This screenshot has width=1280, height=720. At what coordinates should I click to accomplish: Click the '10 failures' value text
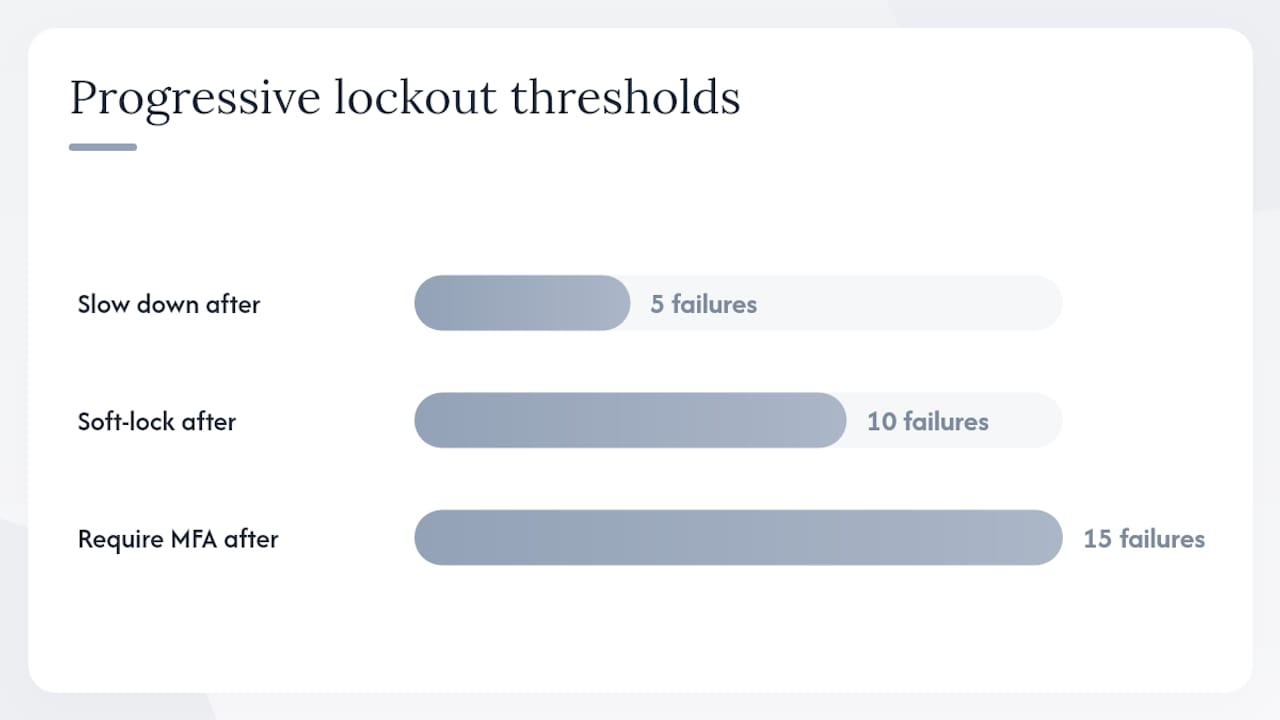(x=928, y=421)
